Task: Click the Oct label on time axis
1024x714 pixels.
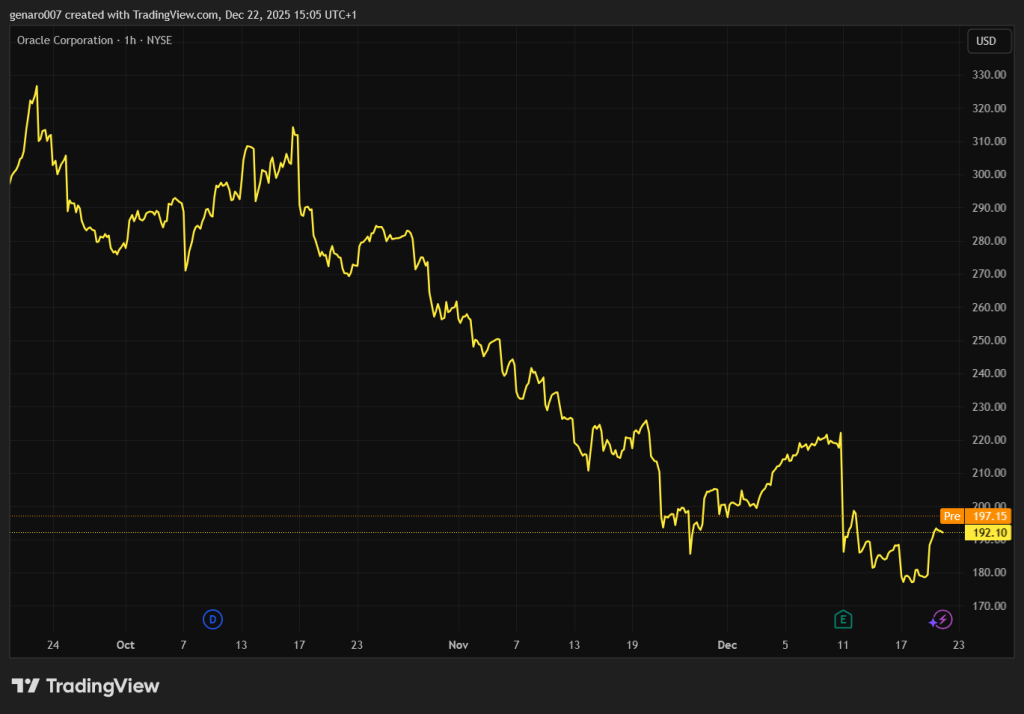Action: (125, 645)
